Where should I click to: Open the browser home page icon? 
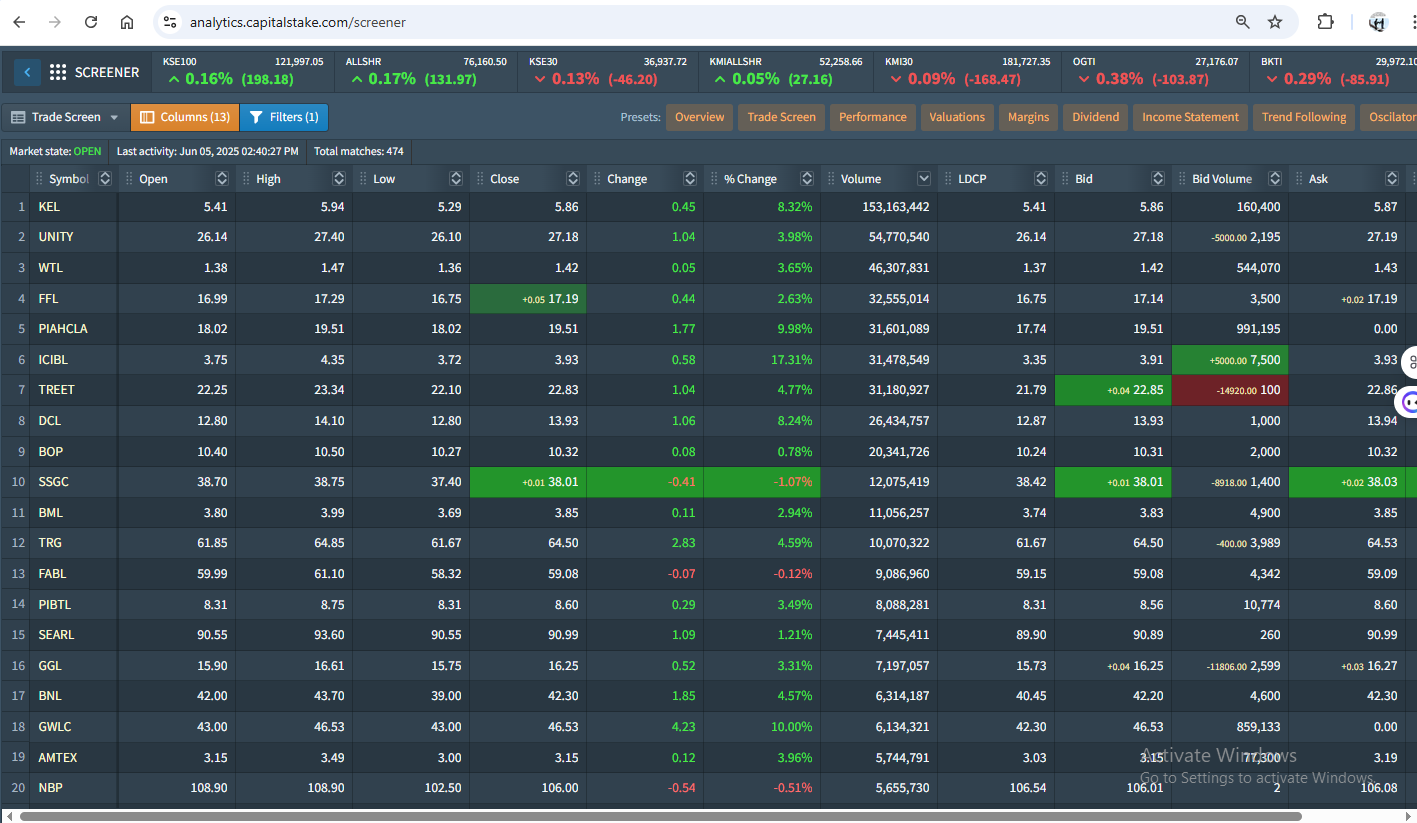127,21
